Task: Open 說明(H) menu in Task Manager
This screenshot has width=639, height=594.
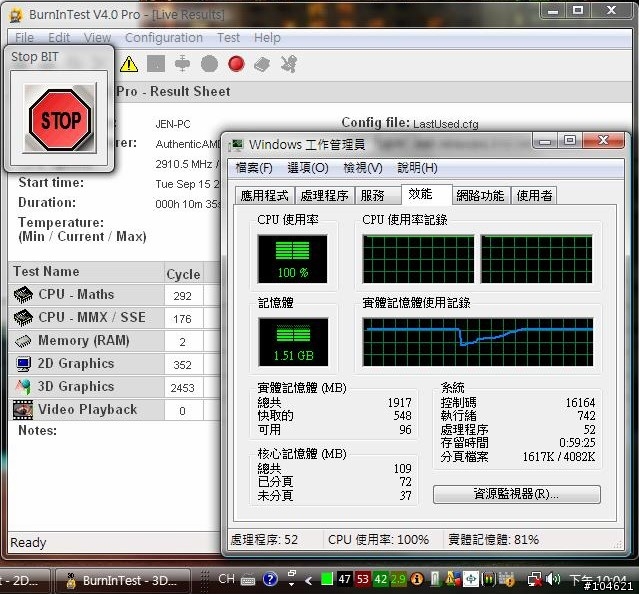Action: coord(417,167)
